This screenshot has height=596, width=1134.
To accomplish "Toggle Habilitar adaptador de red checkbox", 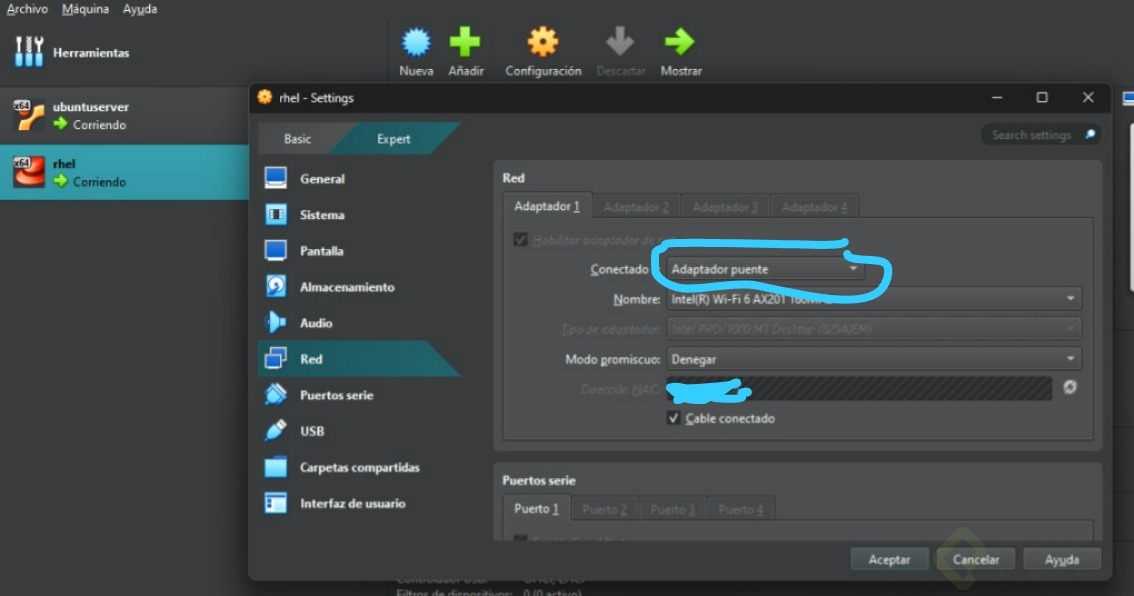I will click(520, 239).
